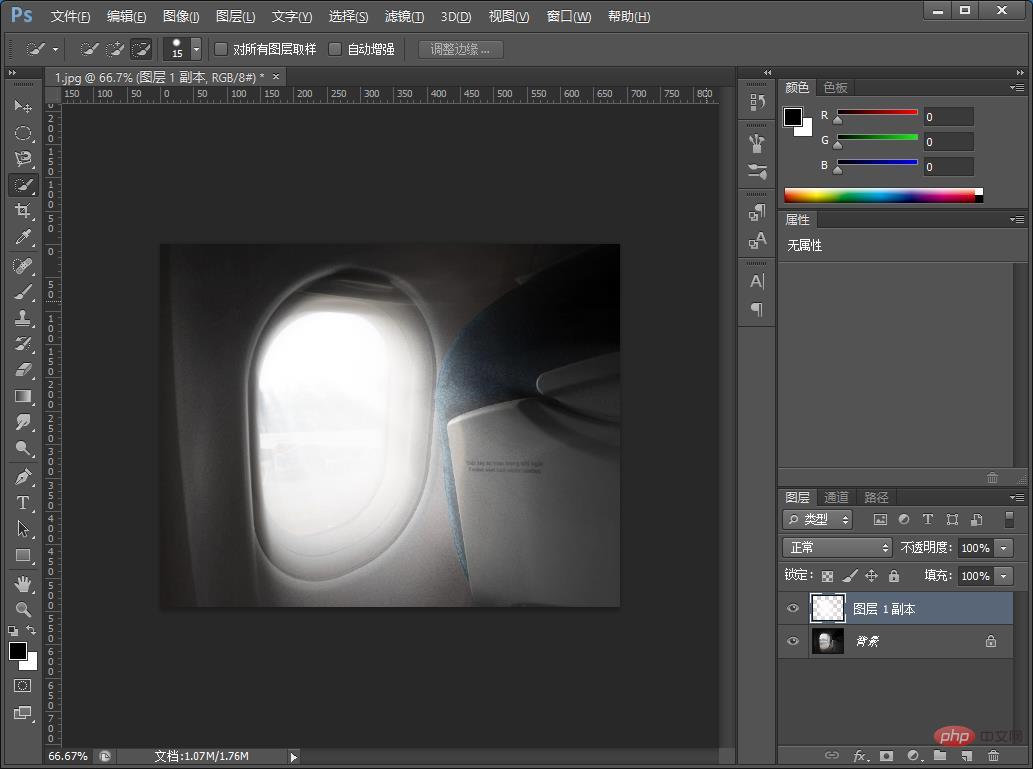This screenshot has height=769, width=1033.
Task: Open the History panel icon
Action: click(x=757, y=102)
